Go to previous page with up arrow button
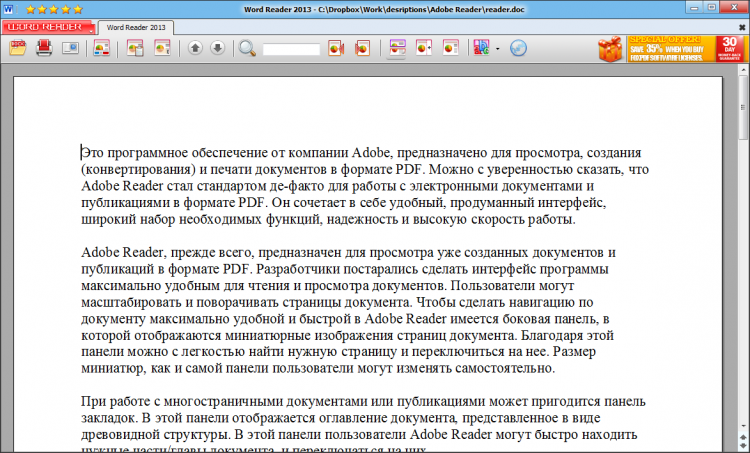Image resolution: width=750 pixels, height=453 pixels. coord(195,48)
